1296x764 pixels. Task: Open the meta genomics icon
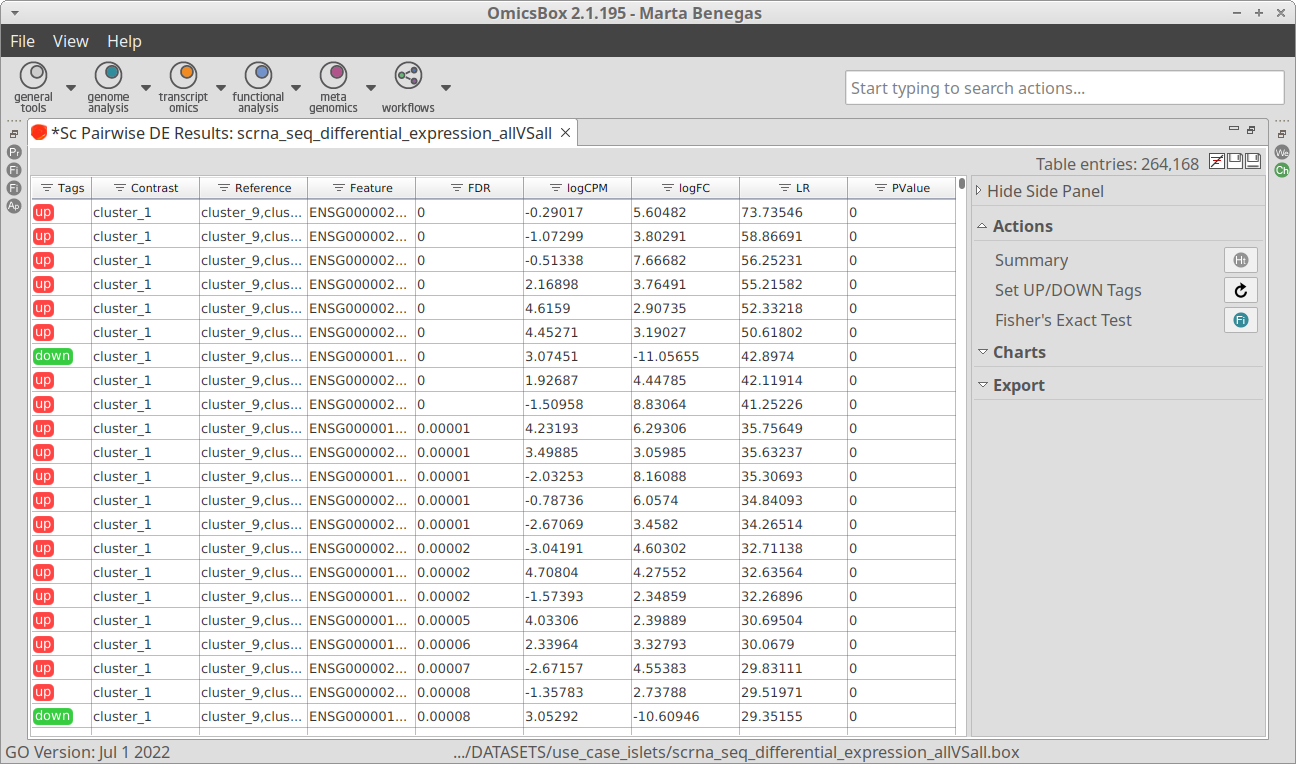tap(333, 76)
